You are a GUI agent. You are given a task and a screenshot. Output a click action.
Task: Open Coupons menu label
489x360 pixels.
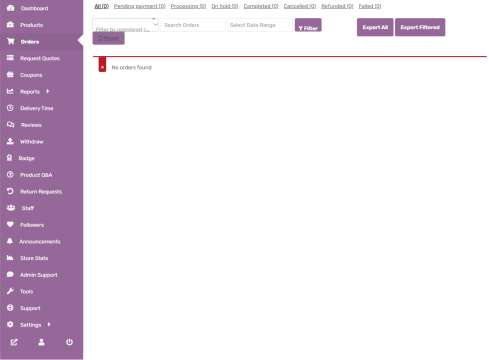click(31, 75)
